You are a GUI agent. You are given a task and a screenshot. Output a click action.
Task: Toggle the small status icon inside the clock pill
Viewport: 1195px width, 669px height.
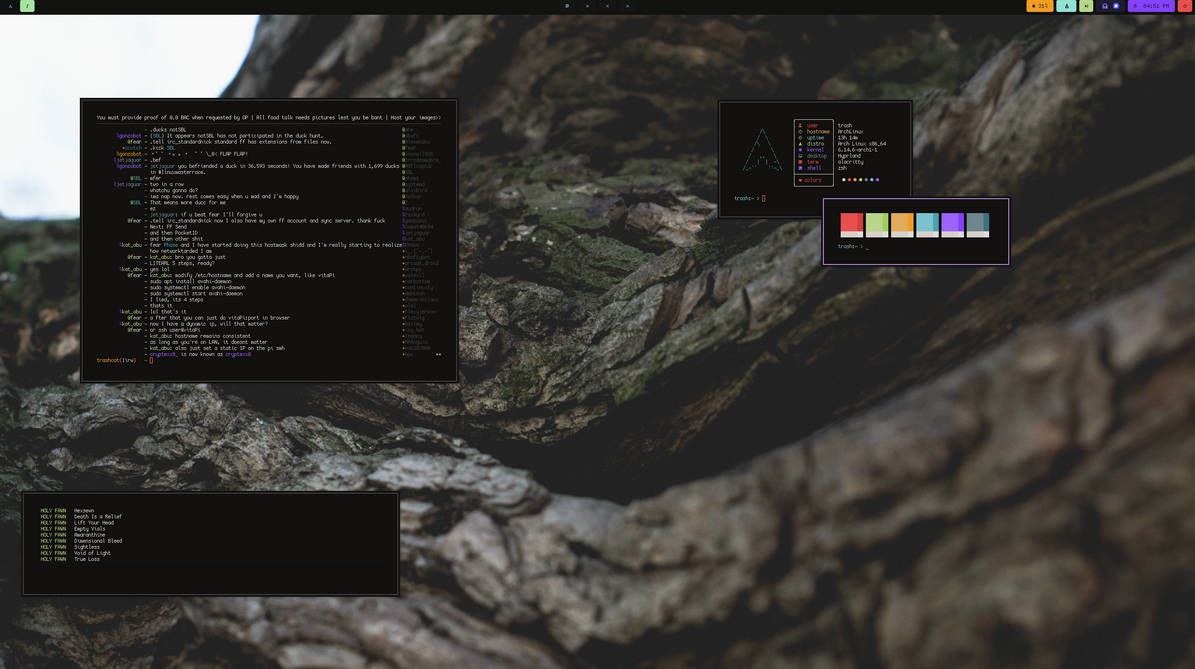pos(1136,6)
